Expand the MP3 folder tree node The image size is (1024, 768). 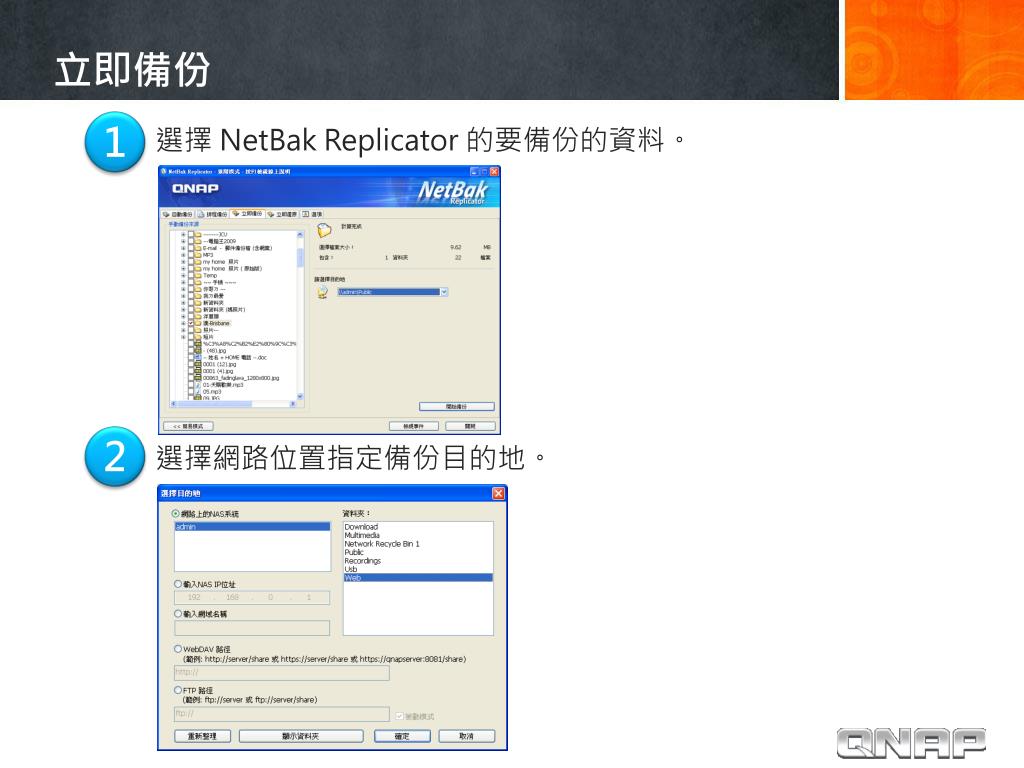pos(184,255)
